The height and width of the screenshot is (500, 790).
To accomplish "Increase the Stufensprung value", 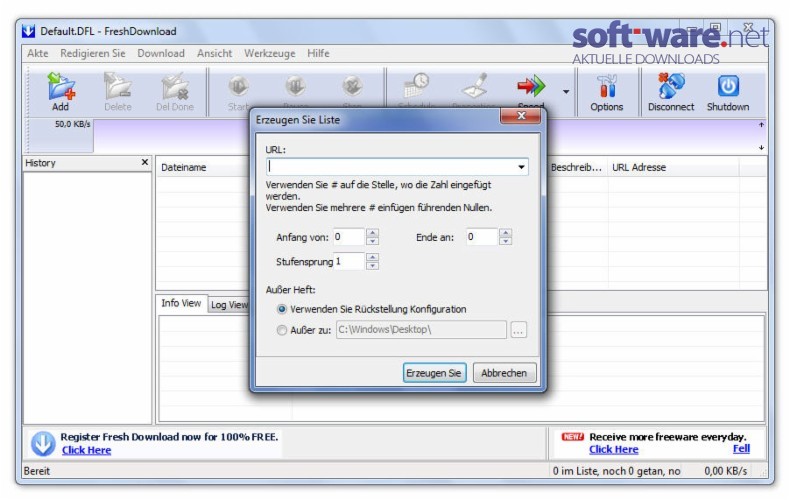I will coord(372,257).
